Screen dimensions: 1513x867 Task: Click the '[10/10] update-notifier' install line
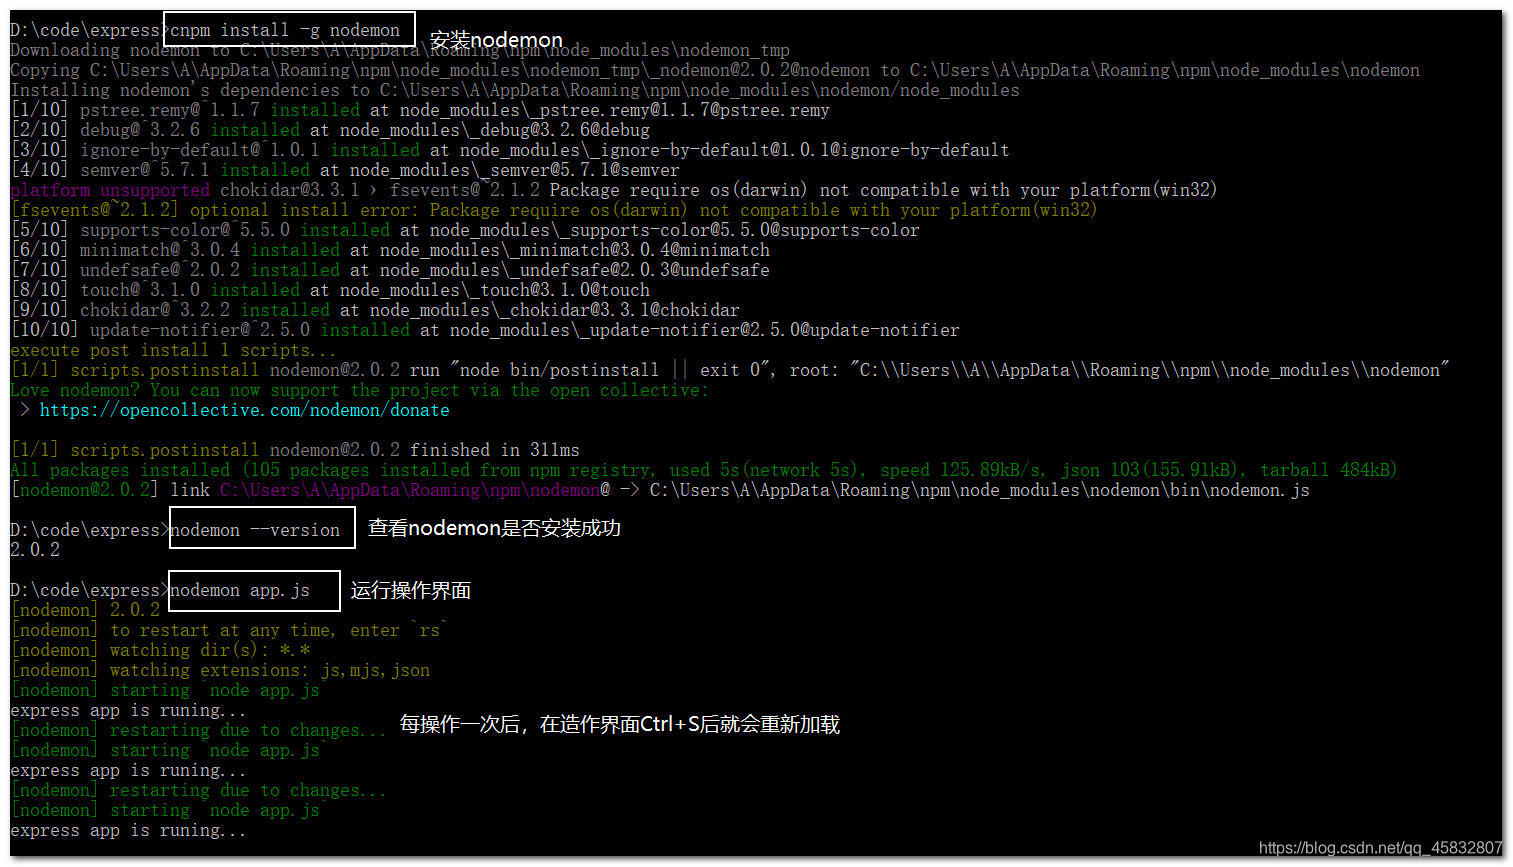[x=485, y=330]
